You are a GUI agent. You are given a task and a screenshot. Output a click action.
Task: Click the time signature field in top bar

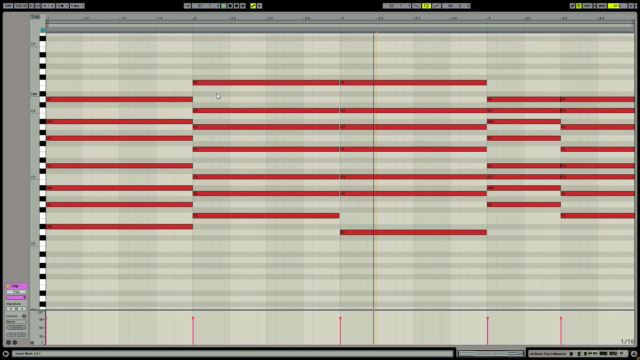(48, 6)
